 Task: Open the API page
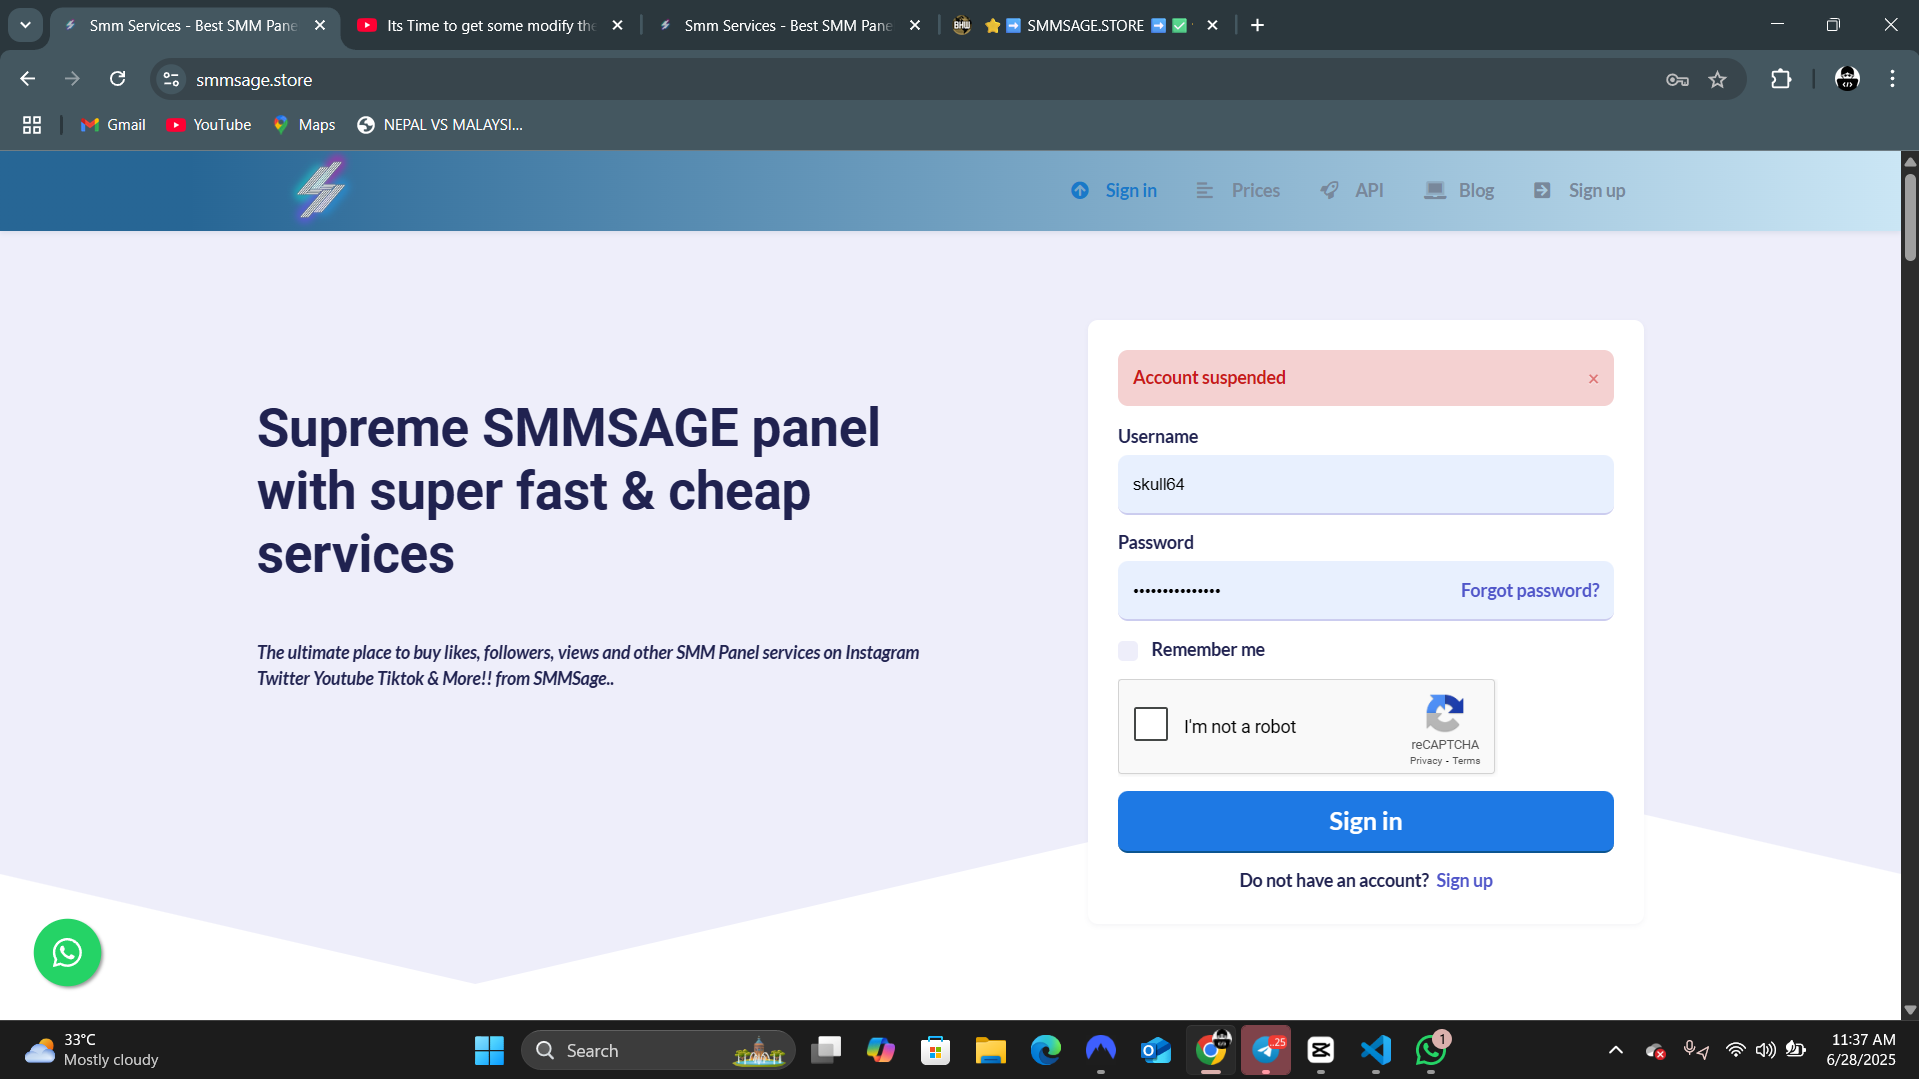tap(1352, 190)
